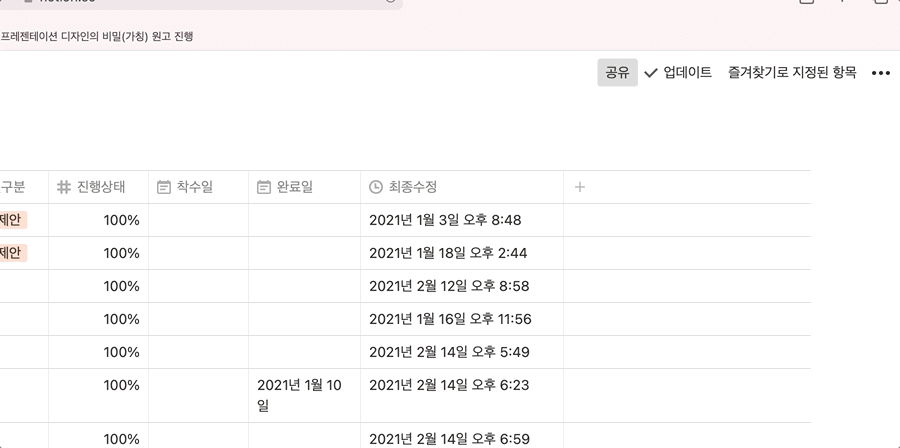The image size is (900, 448).
Task: Click the 공유 (Share) button
Action: pos(617,72)
